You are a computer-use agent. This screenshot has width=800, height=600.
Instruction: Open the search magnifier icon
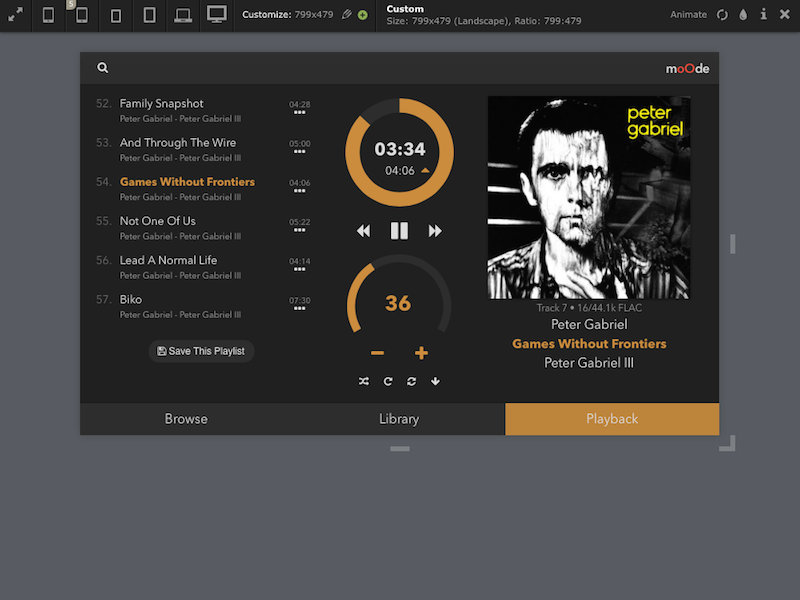[x=103, y=67]
